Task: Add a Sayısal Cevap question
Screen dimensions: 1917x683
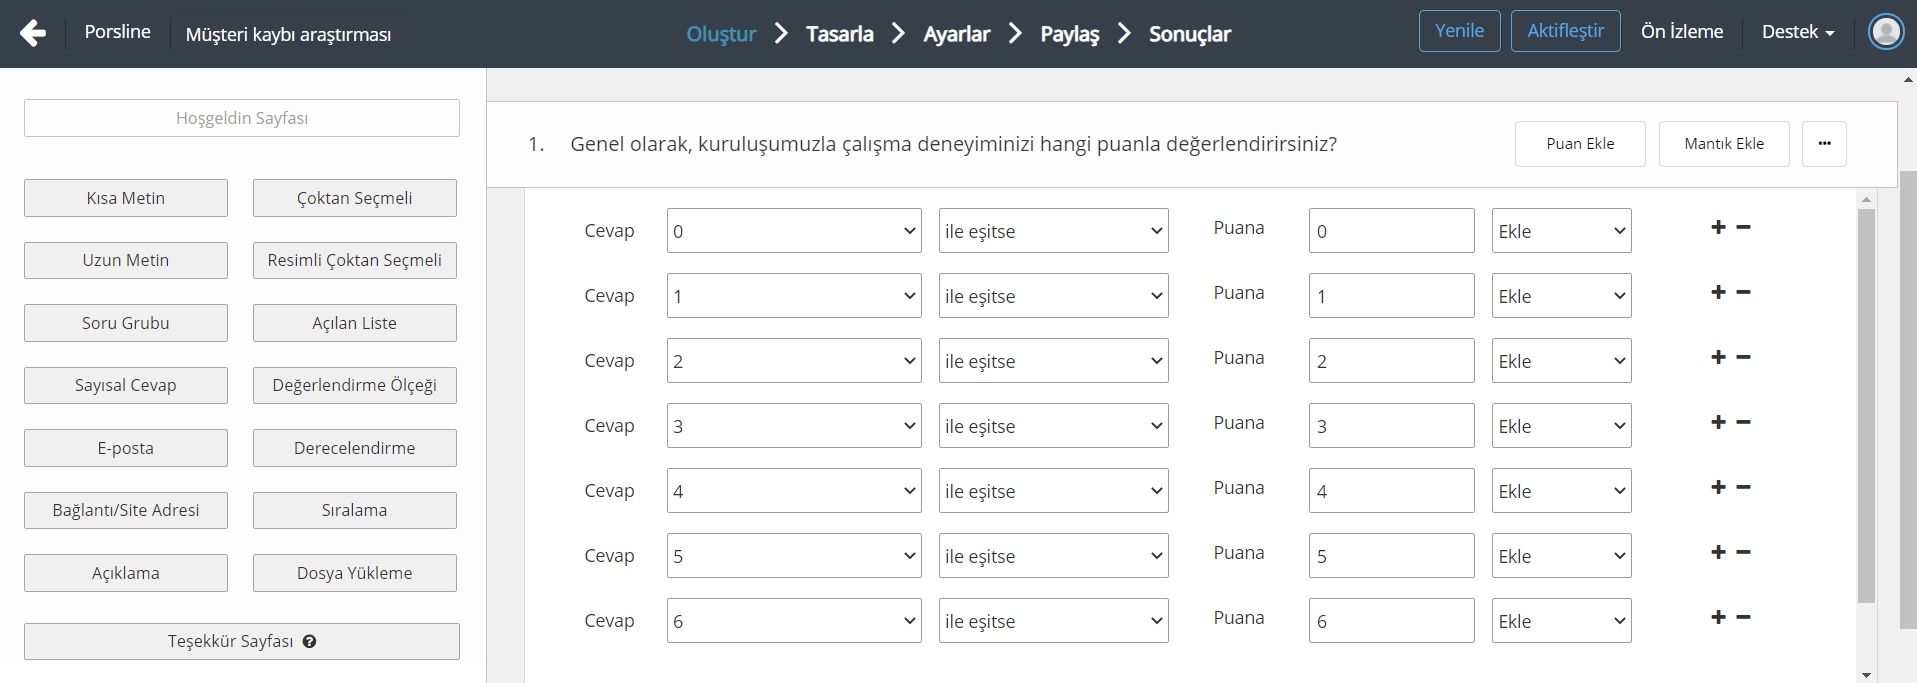Action: (126, 385)
